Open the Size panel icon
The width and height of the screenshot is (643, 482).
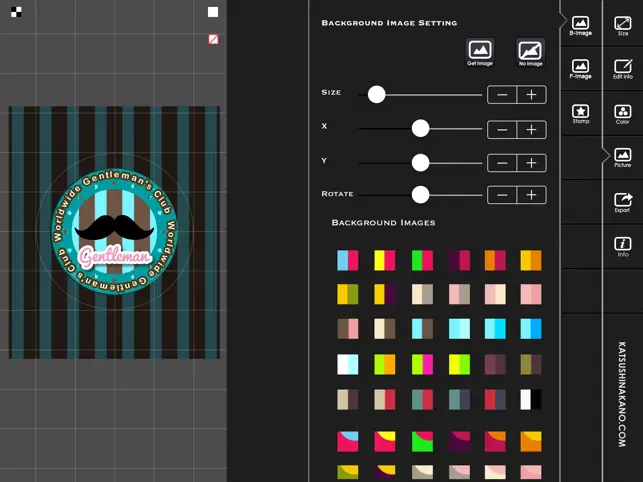[x=622, y=26]
